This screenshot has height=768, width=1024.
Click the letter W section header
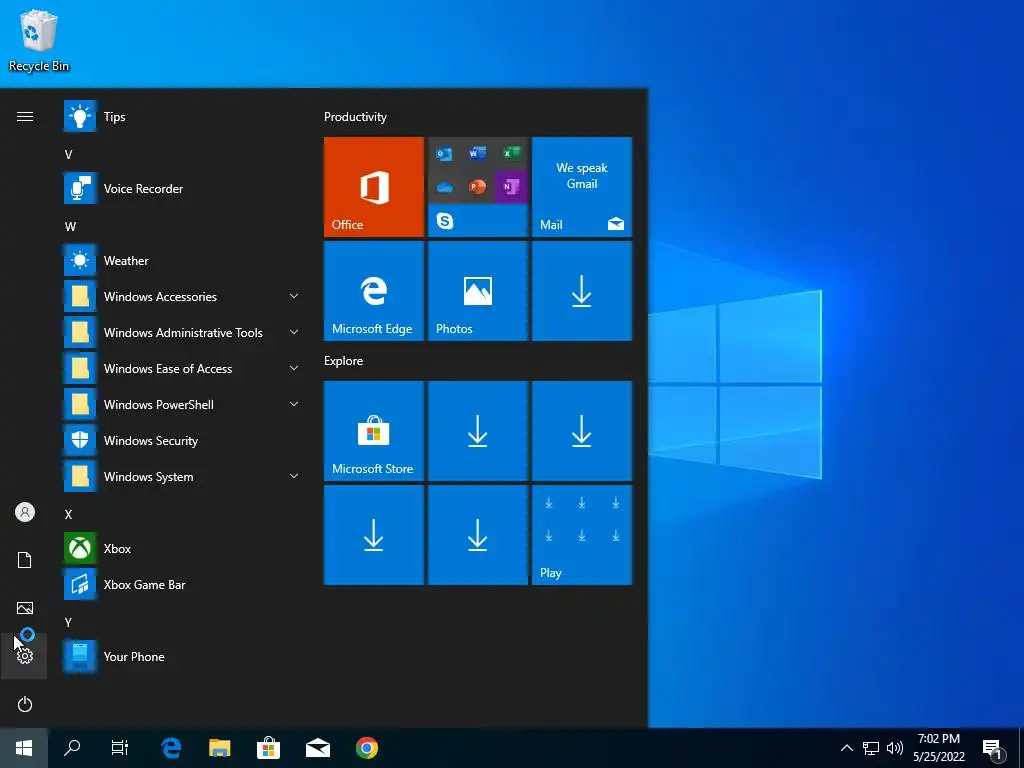(71, 227)
